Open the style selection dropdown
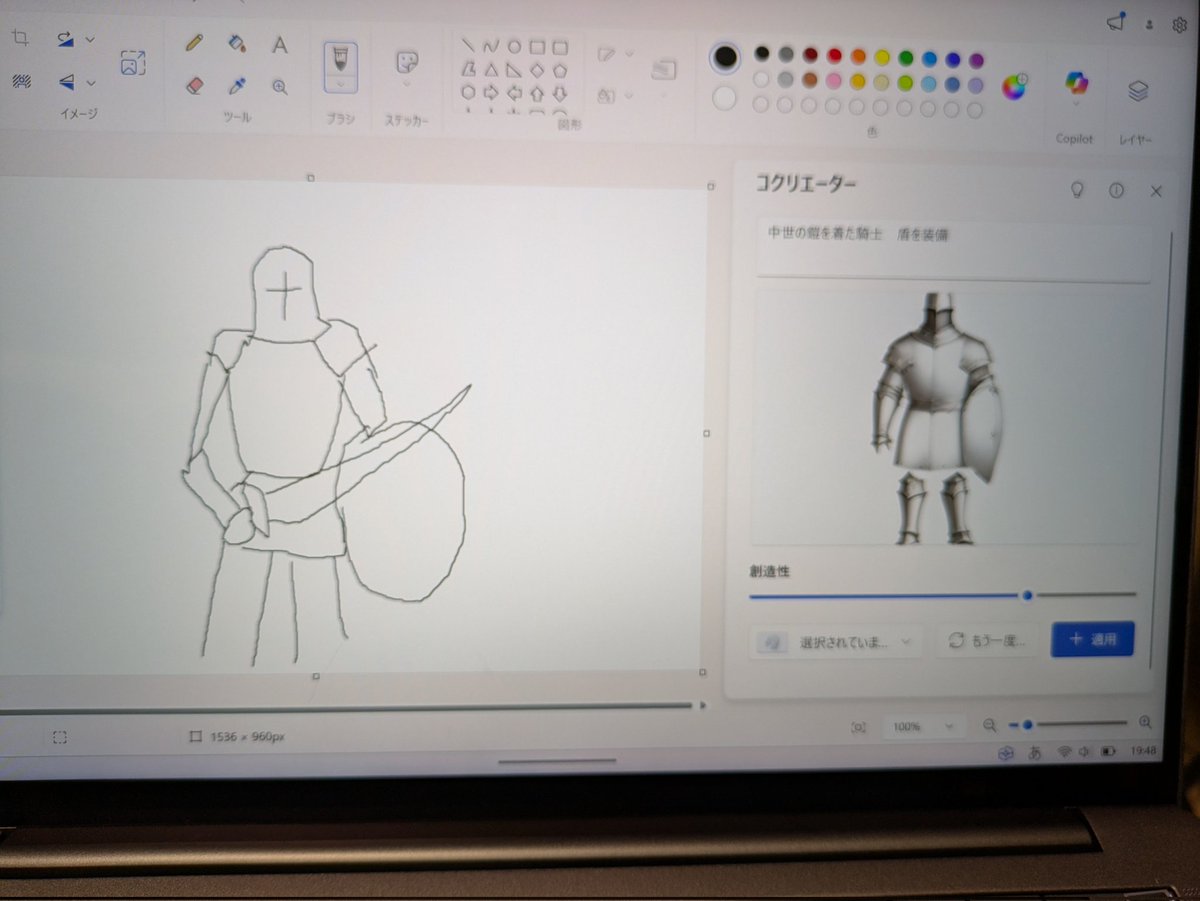Viewport: 1200px width, 901px height. point(836,642)
